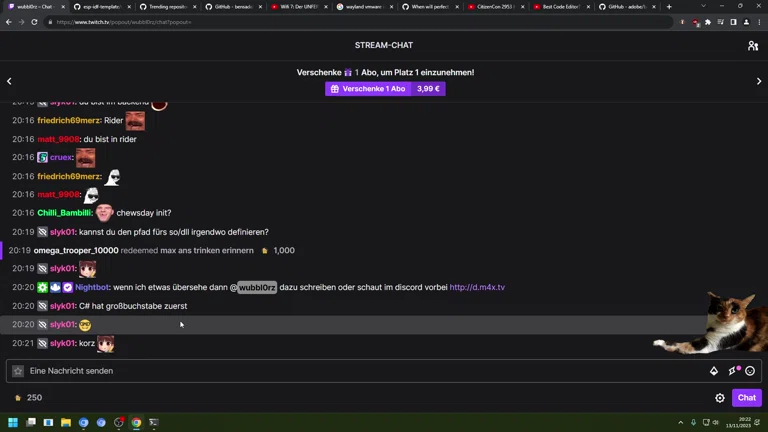Open the tab search dropdown chevron

pyautogui.click(x=703, y=6)
